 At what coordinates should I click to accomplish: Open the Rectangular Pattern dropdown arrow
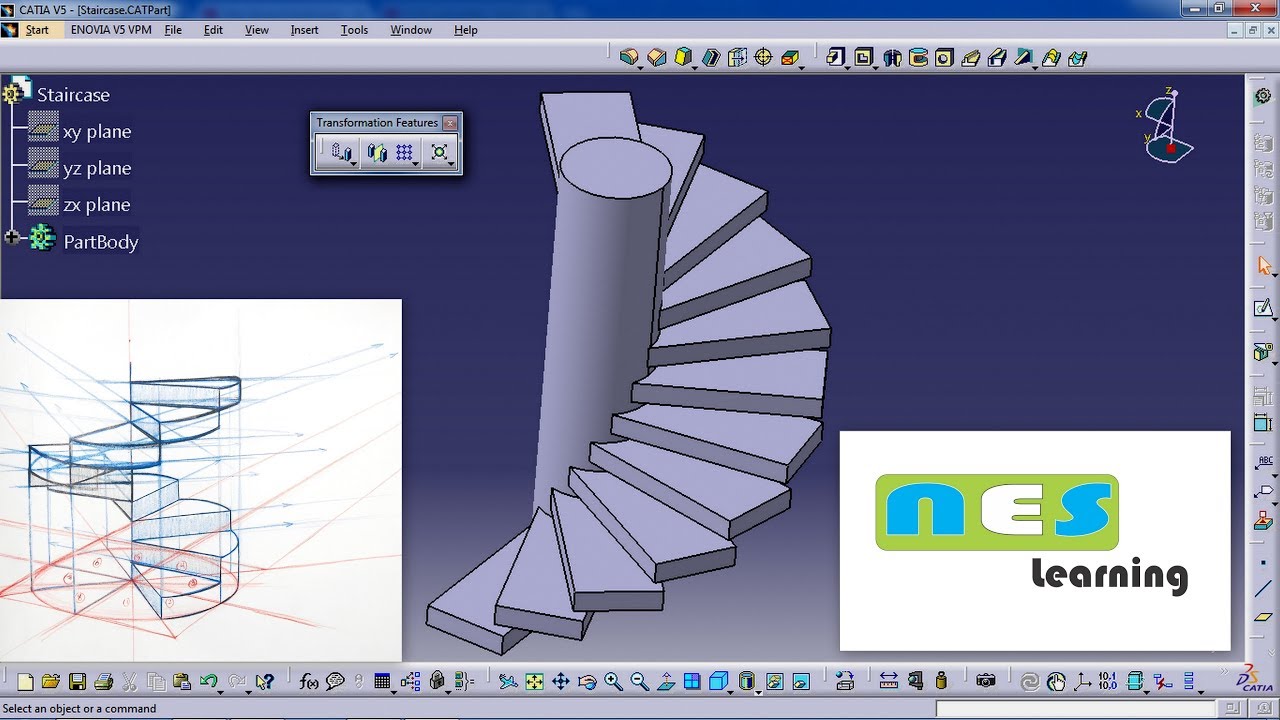click(x=415, y=164)
